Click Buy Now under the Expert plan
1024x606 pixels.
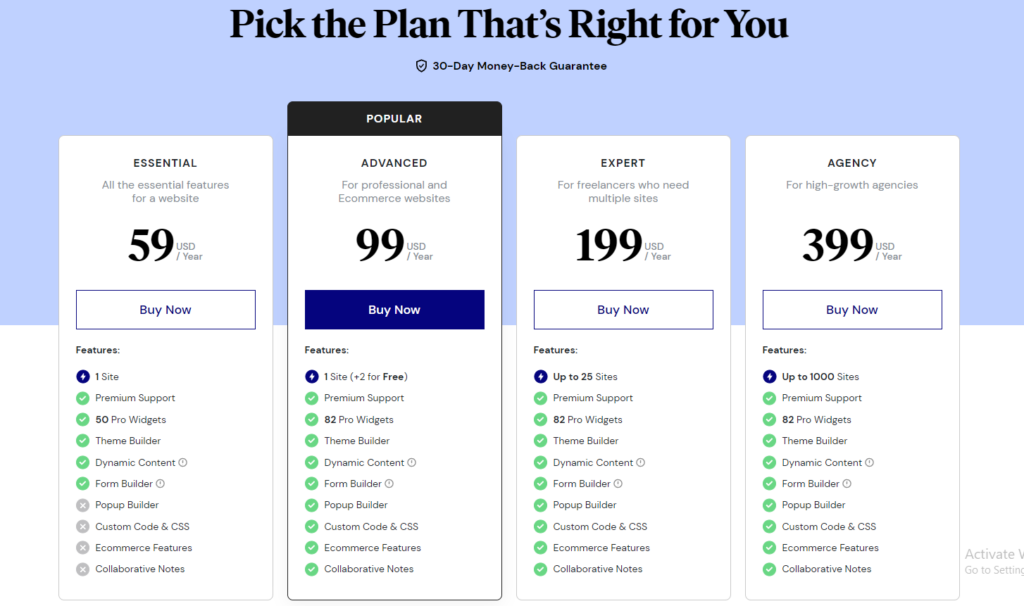623,310
